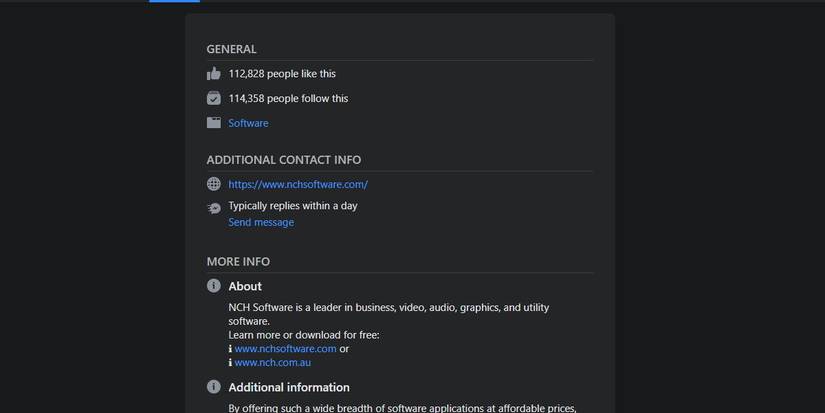Image resolution: width=825 pixels, height=413 pixels.
Task: Open the www.nch.com.au link
Action: 272,363
